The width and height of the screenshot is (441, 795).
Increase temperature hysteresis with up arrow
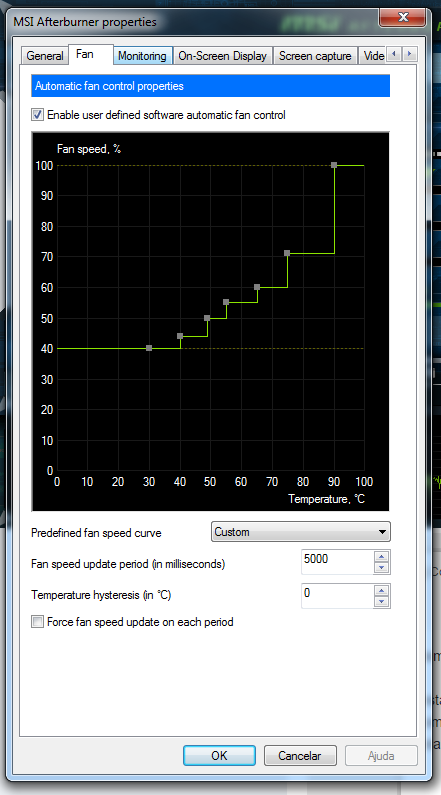[x=381, y=590]
